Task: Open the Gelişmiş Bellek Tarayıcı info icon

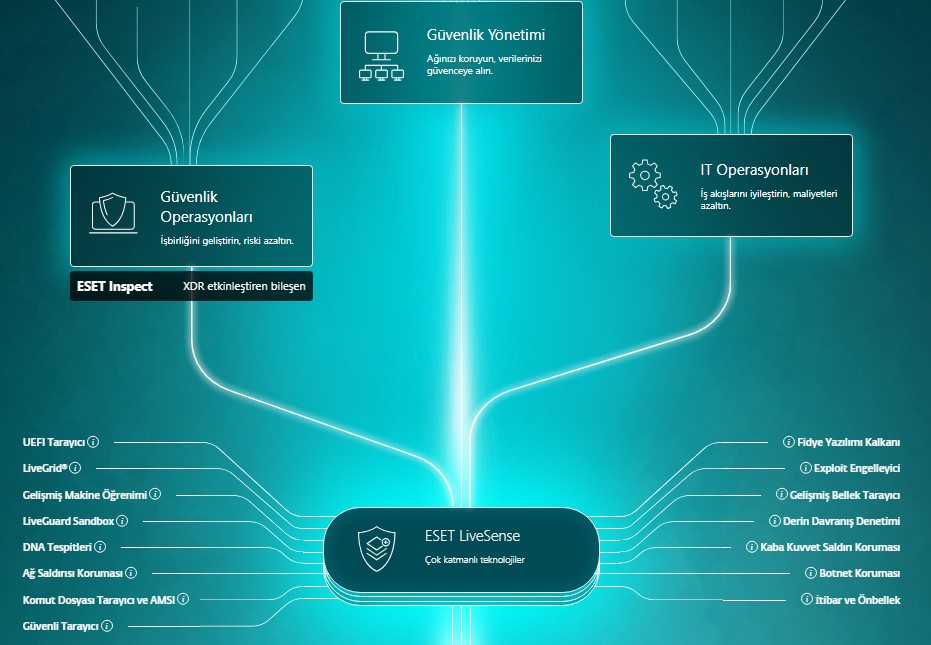Action: coord(781,494)
